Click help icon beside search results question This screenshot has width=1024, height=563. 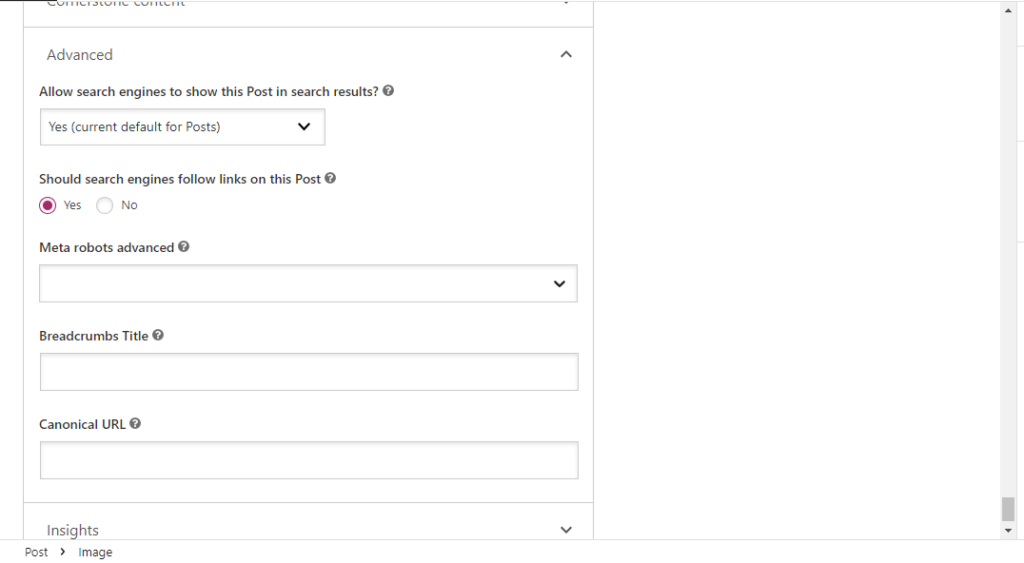388,91
